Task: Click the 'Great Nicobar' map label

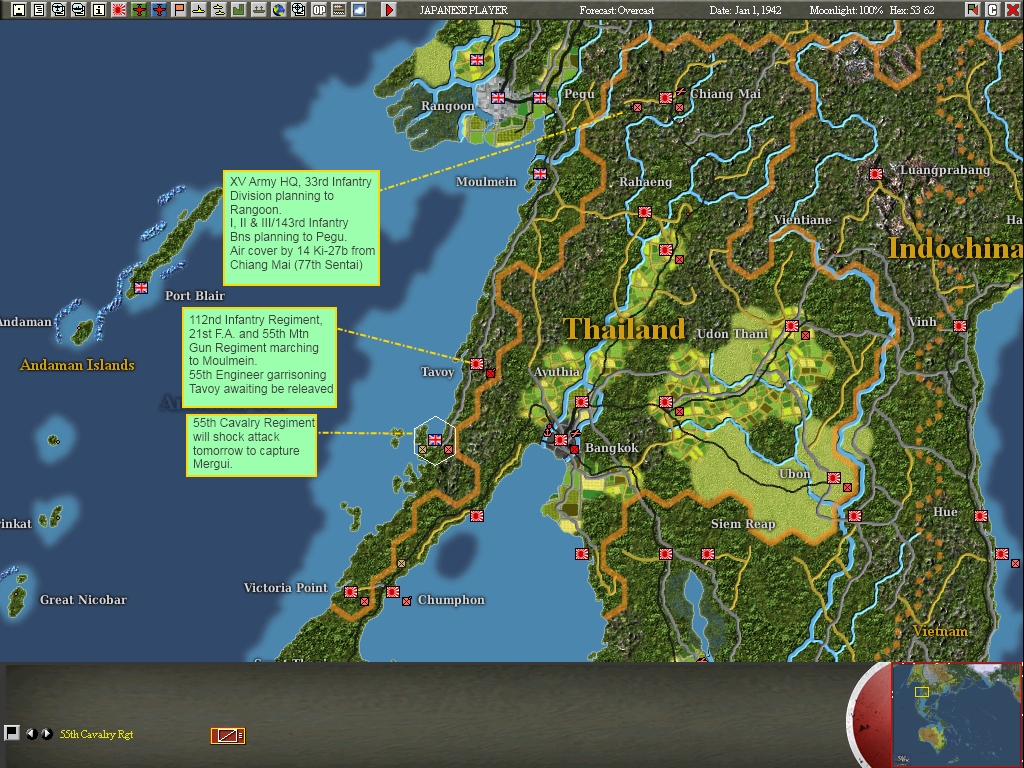Action: click(x=83, y=600)
